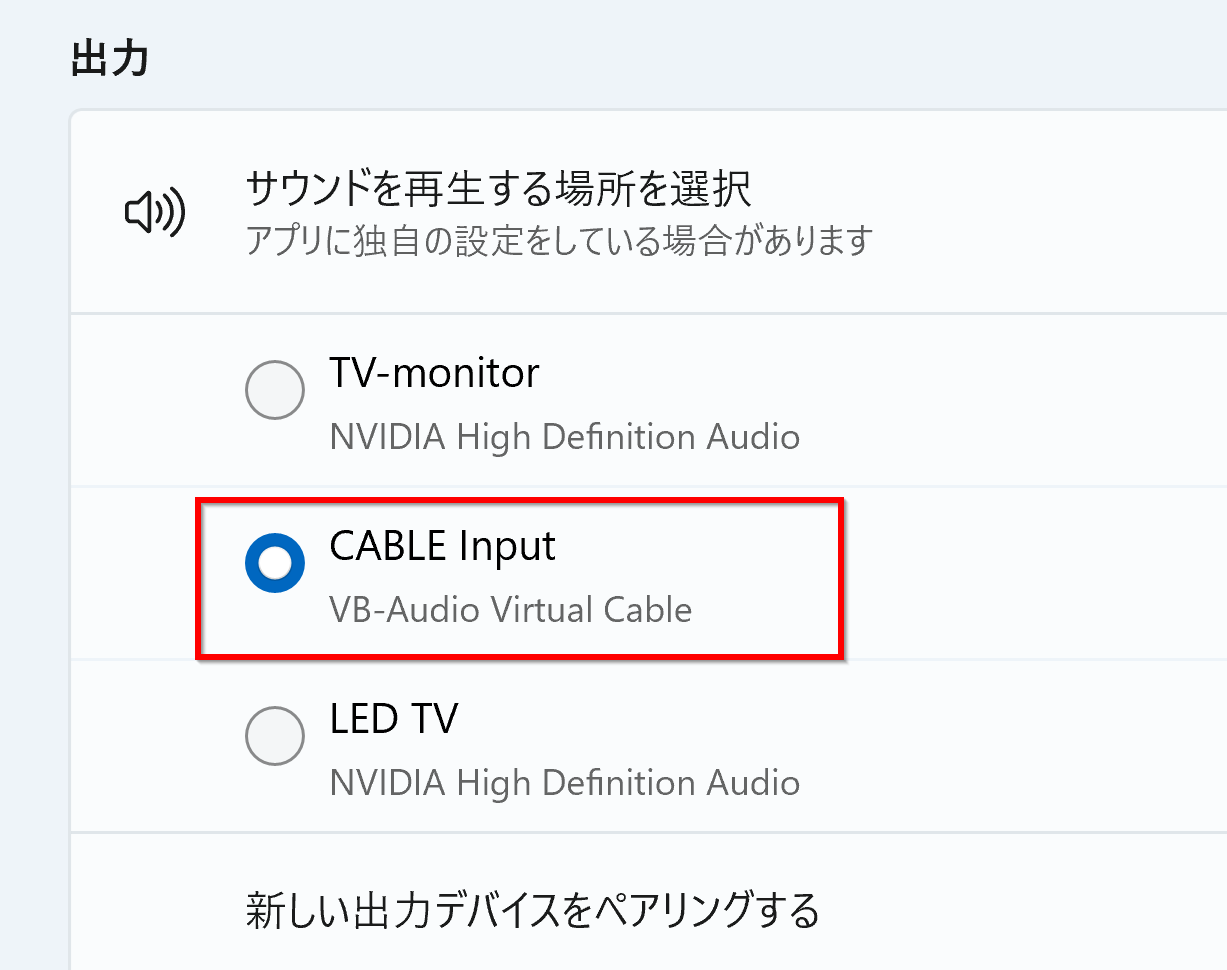Open the LED TV output device row
This screenshot has width=1227, height=970.
pos(649,746)
